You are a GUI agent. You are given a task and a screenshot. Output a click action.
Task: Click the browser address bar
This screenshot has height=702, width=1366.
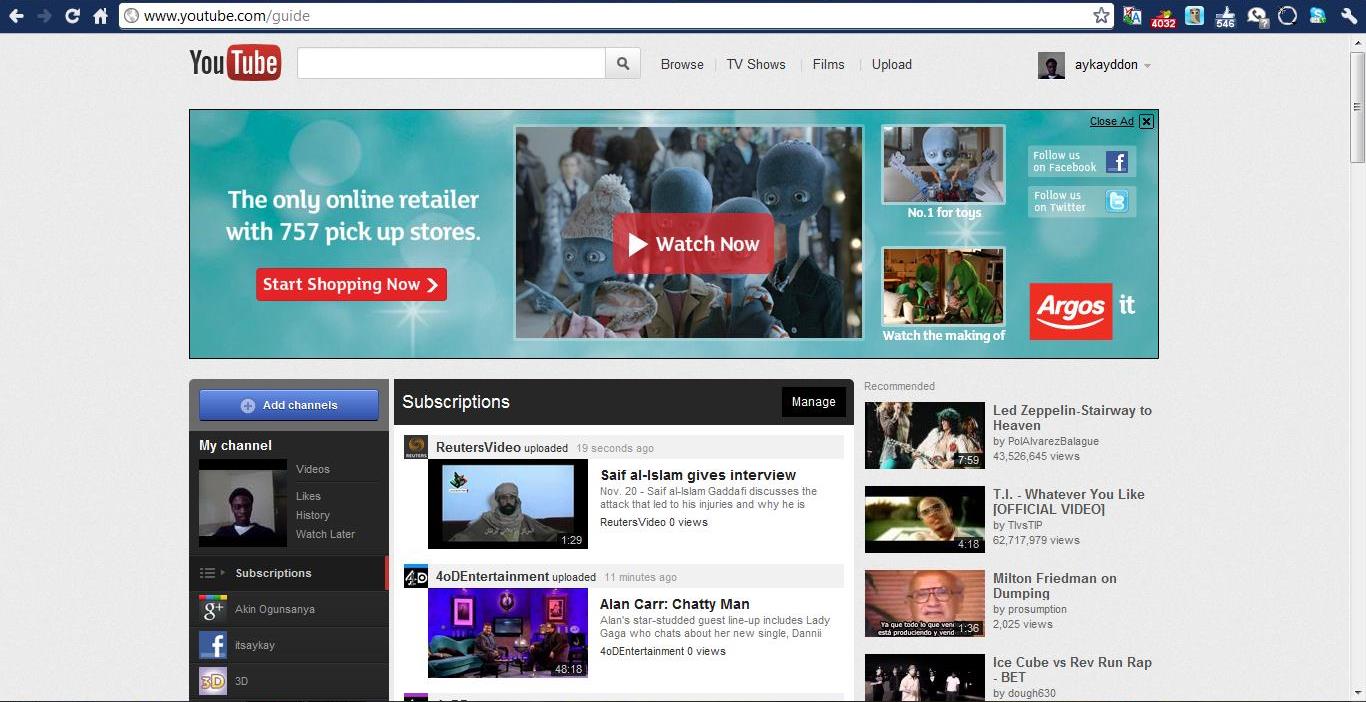pos(617,16)
